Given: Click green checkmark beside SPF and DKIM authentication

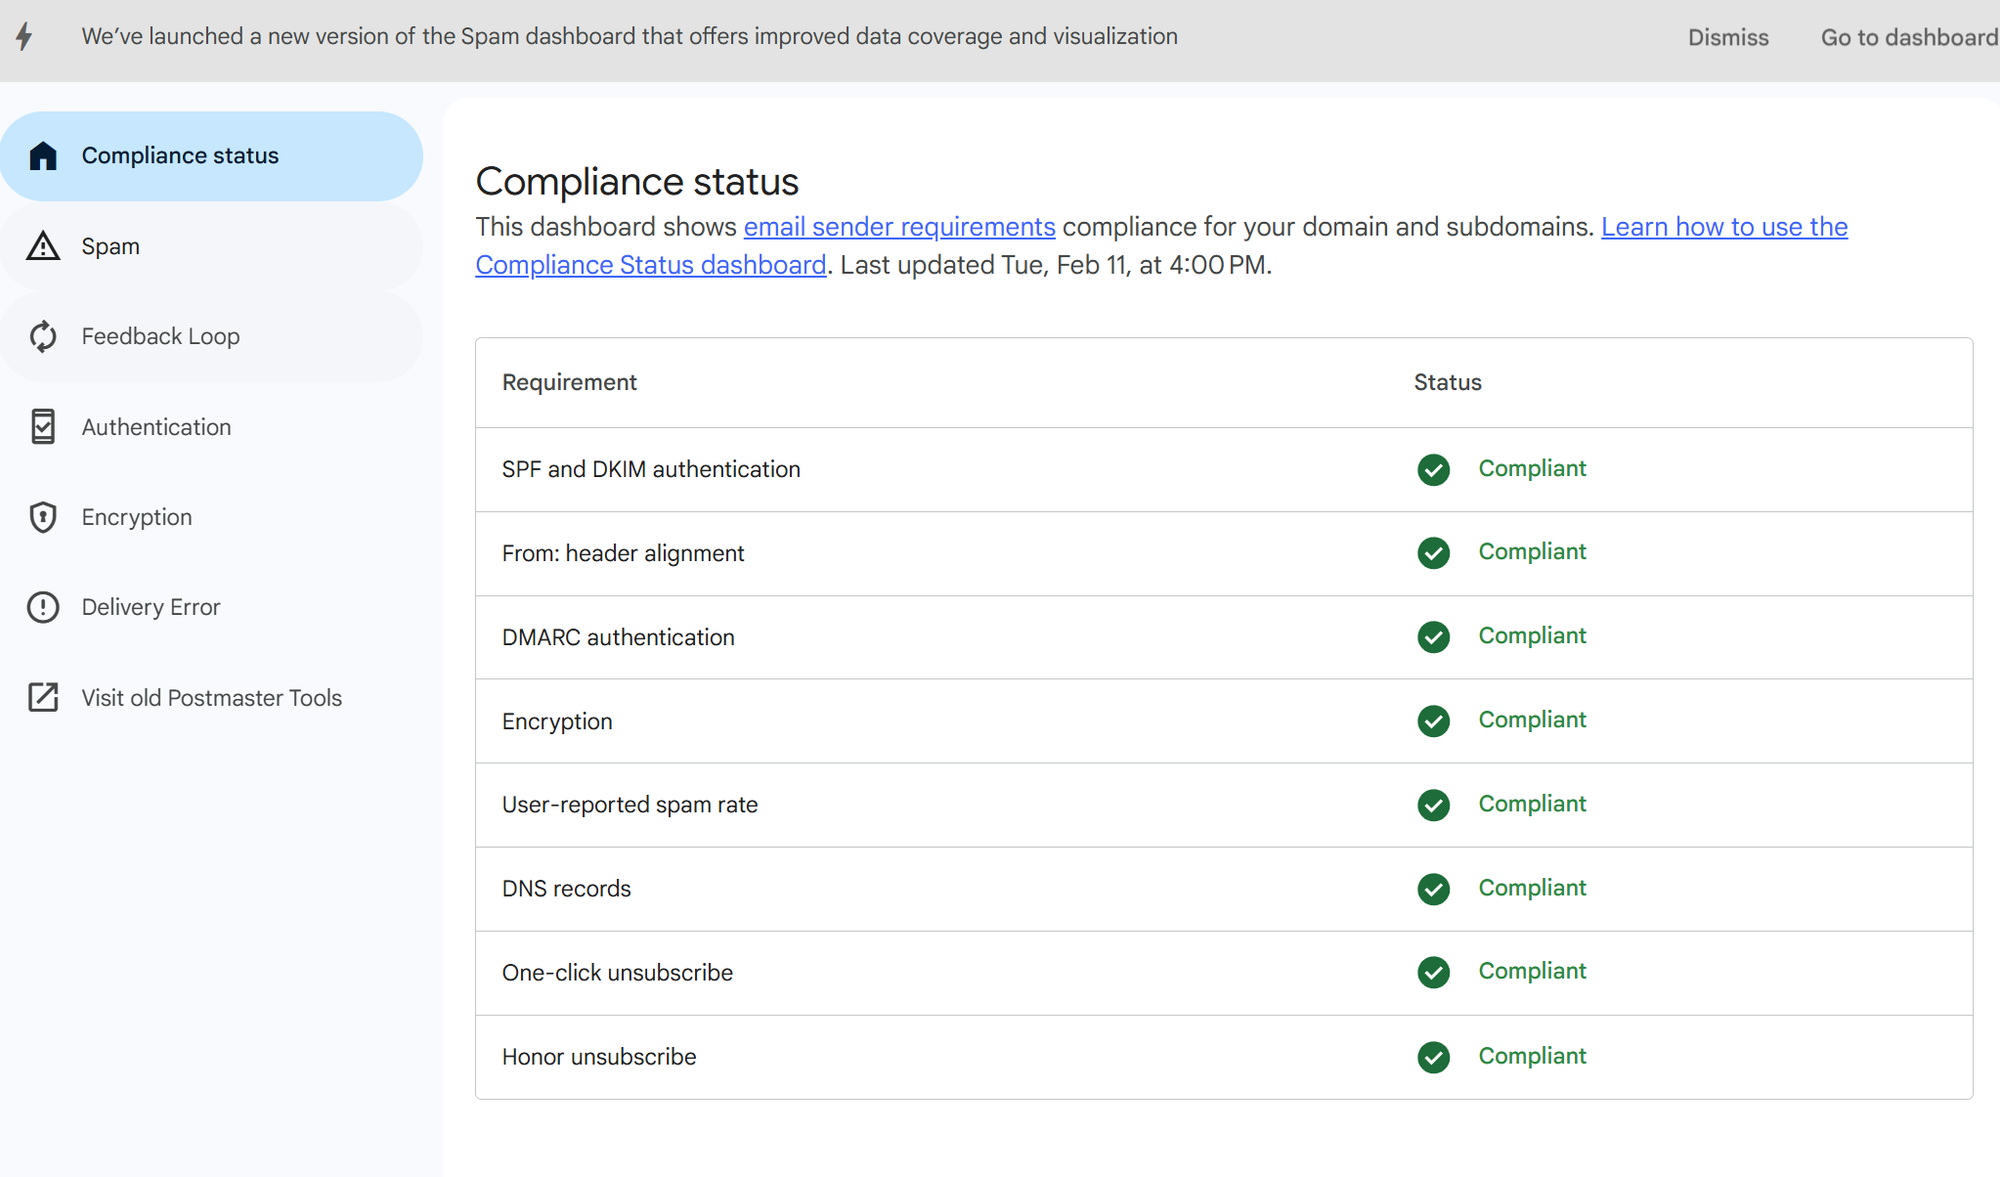Looking at the screenshot, I should pyautogui.click(x=1433, y=469).
